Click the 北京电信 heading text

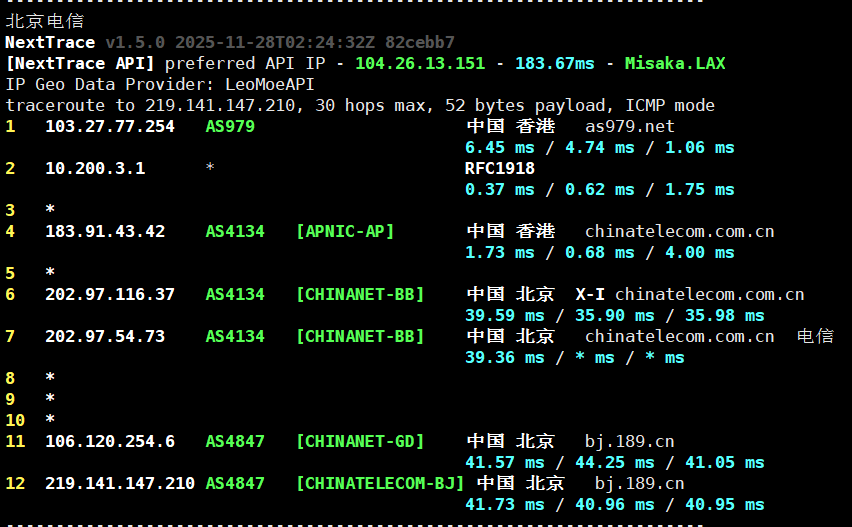[45, 20]
